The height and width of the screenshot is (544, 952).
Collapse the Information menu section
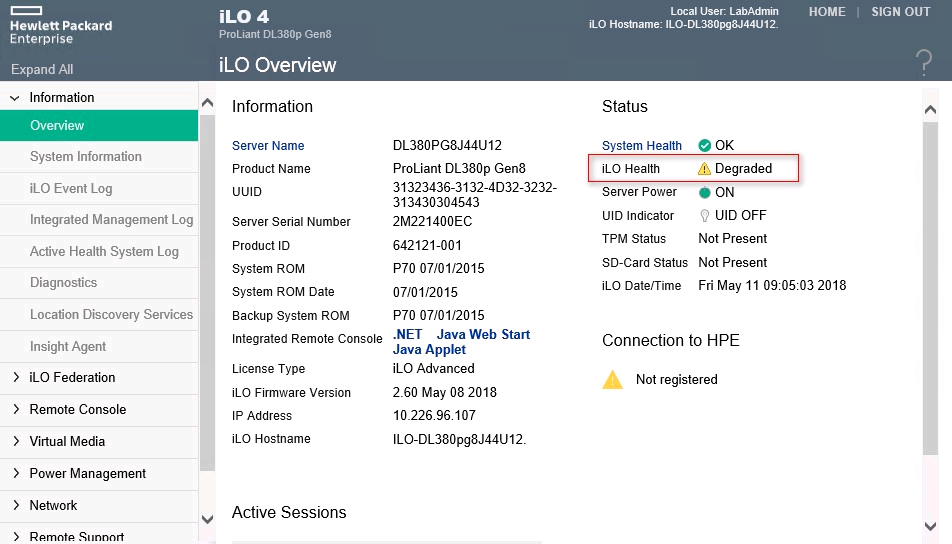(x=15, y=98)
